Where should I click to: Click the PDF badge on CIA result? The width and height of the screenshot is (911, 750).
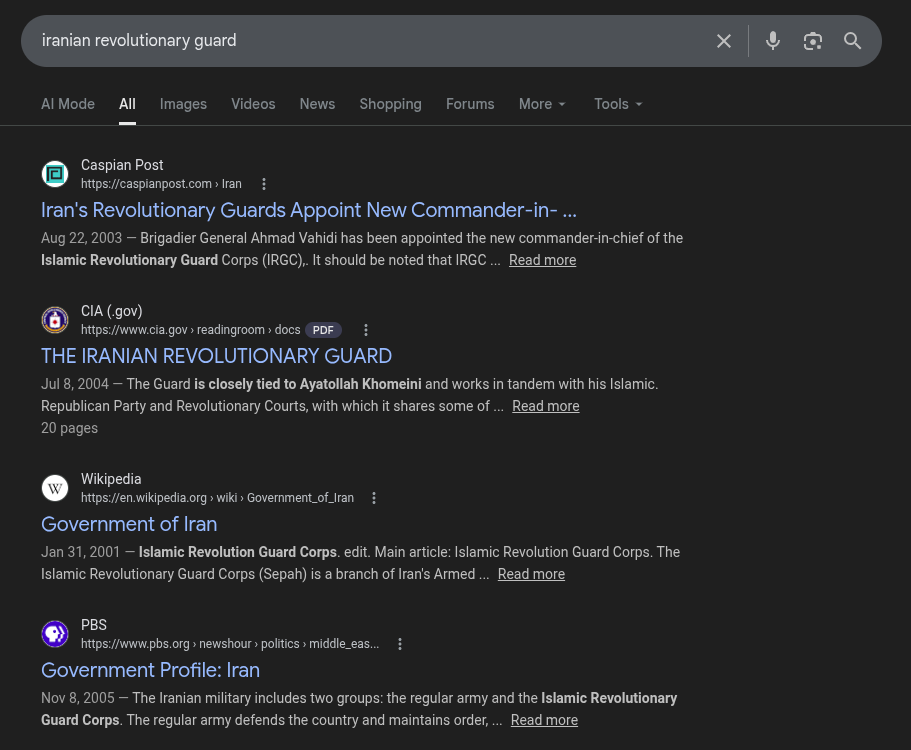[x=323, y=330]
